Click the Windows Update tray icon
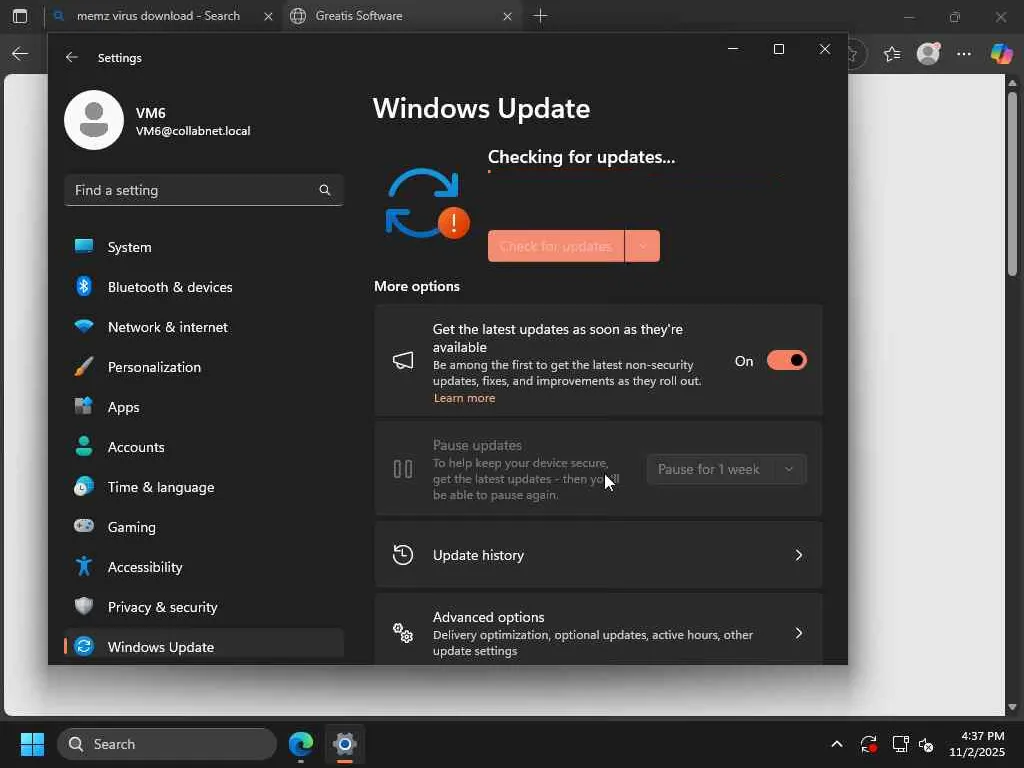Image resolution: width=1024 pixels, height=768 pixels. (x=869, y=744)
